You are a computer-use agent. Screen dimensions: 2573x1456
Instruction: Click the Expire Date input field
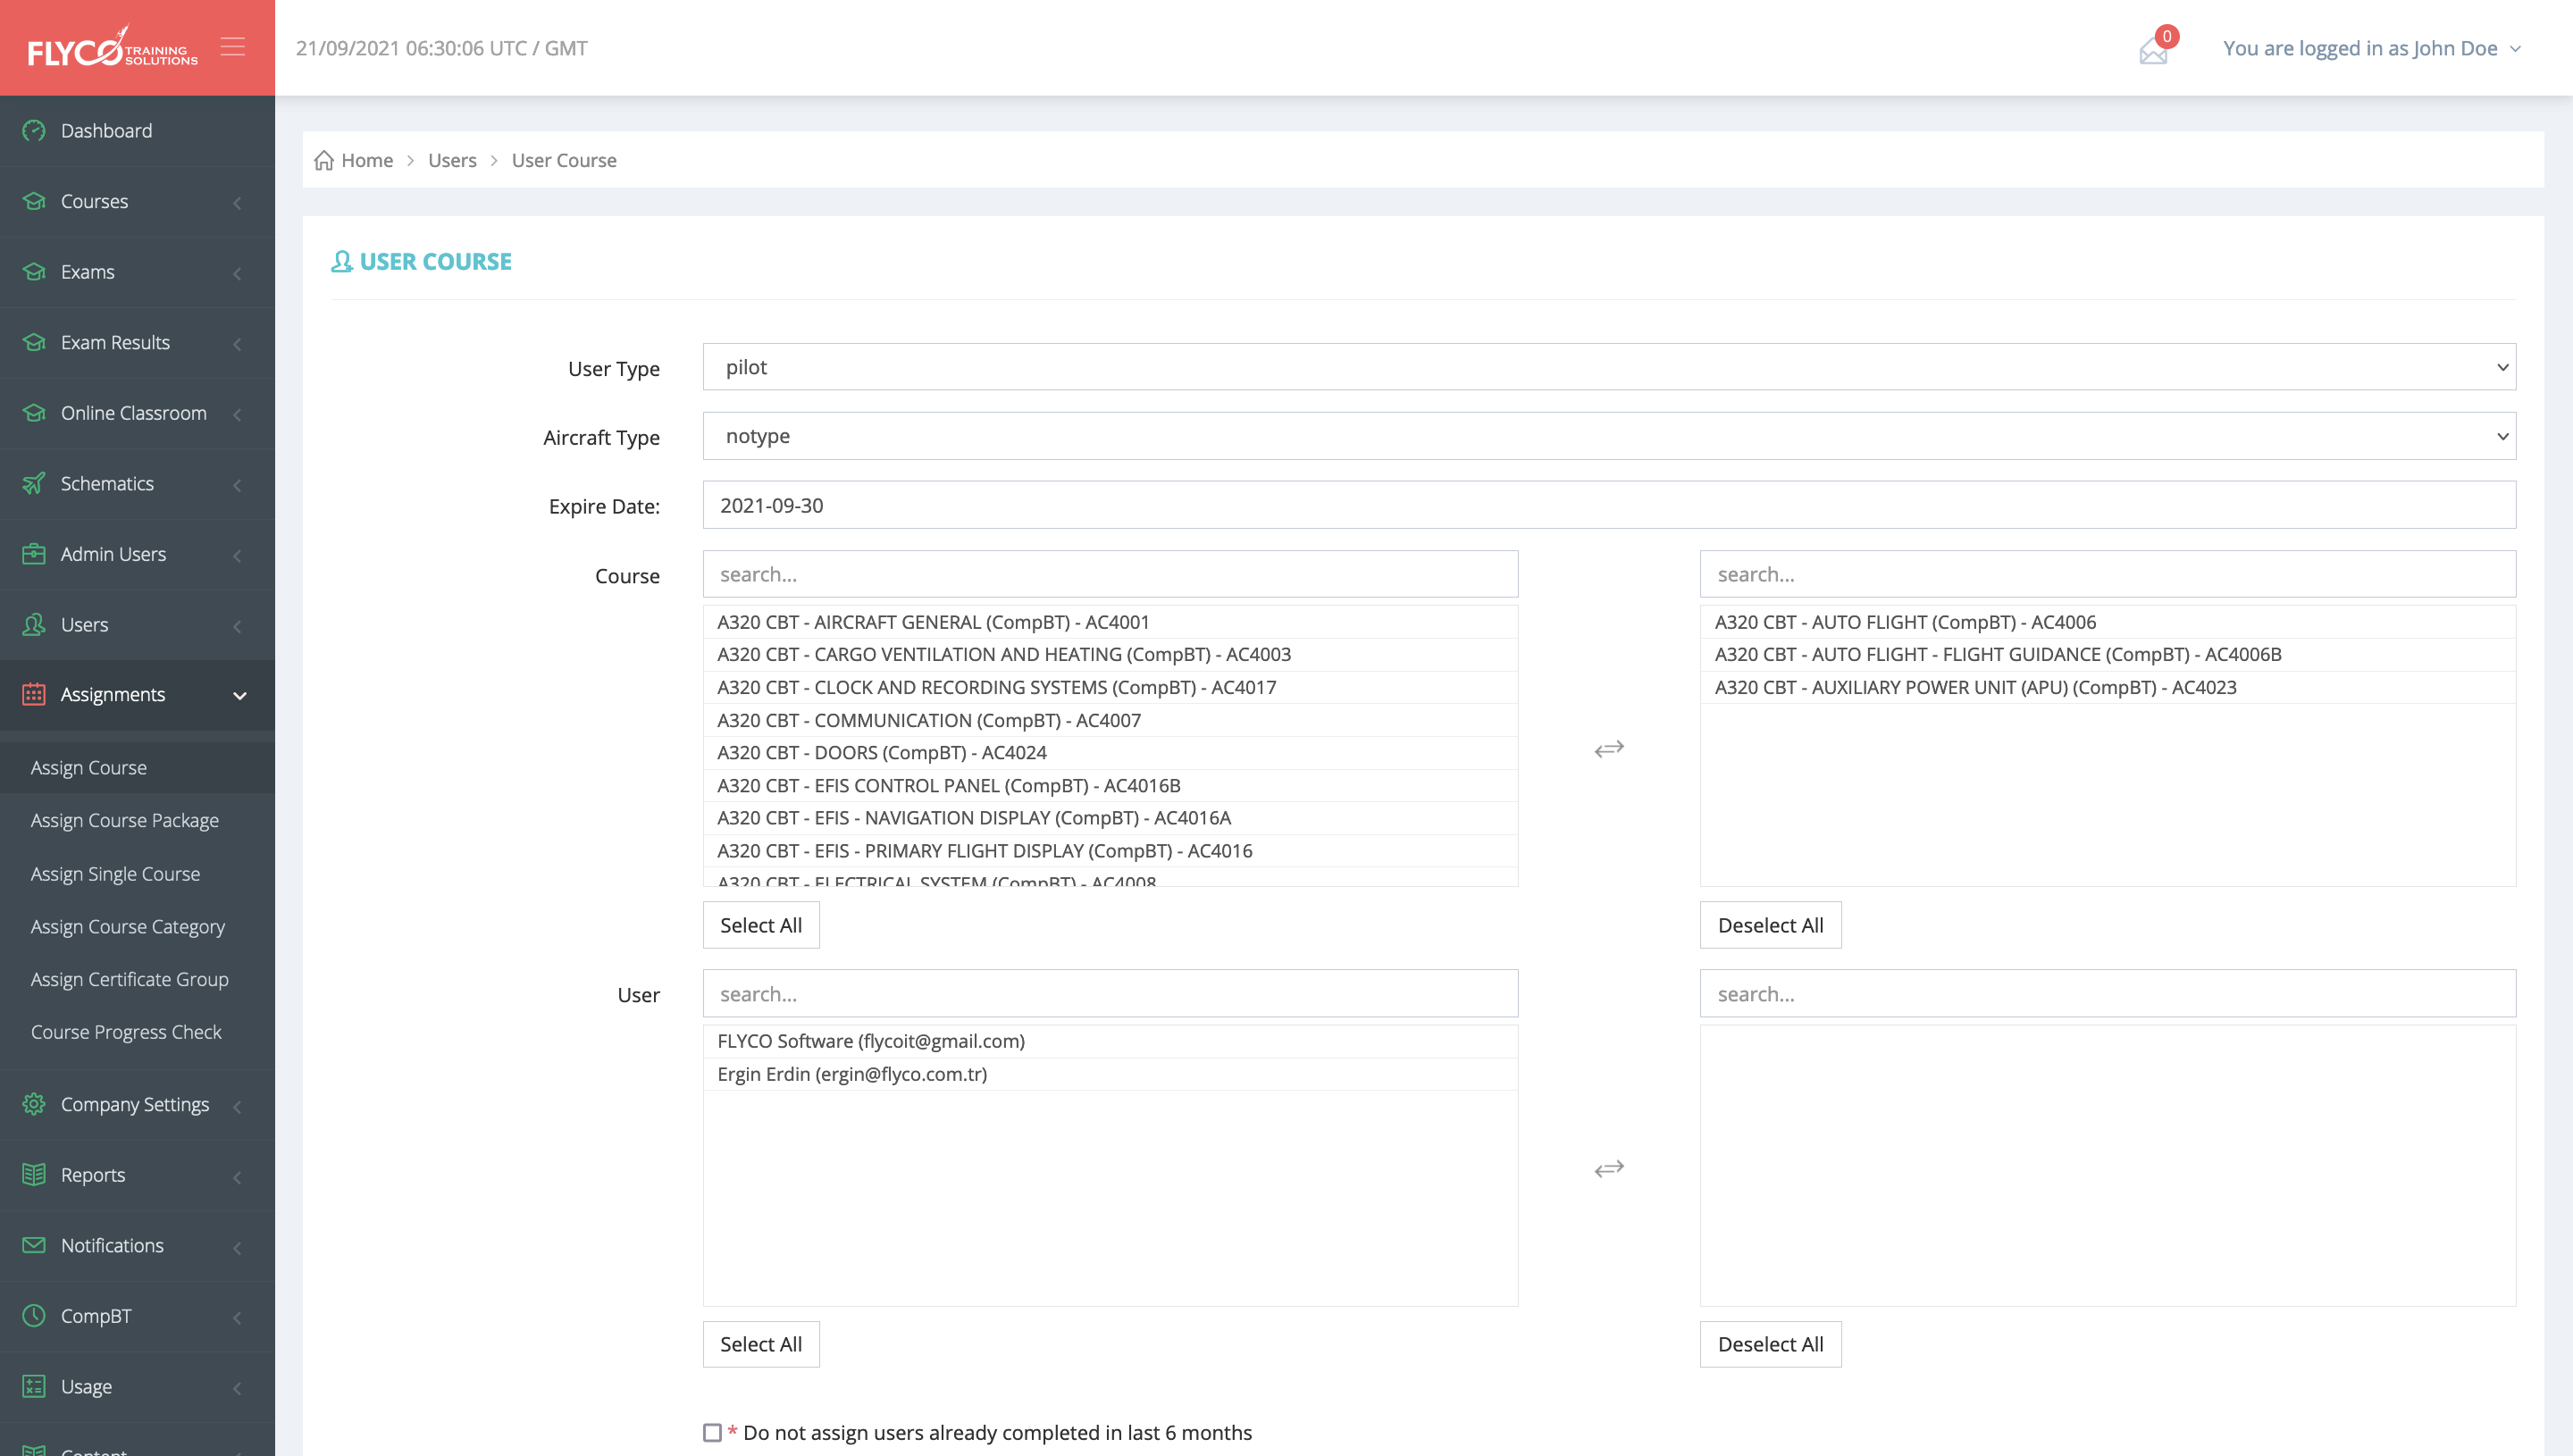[1609, 505]
